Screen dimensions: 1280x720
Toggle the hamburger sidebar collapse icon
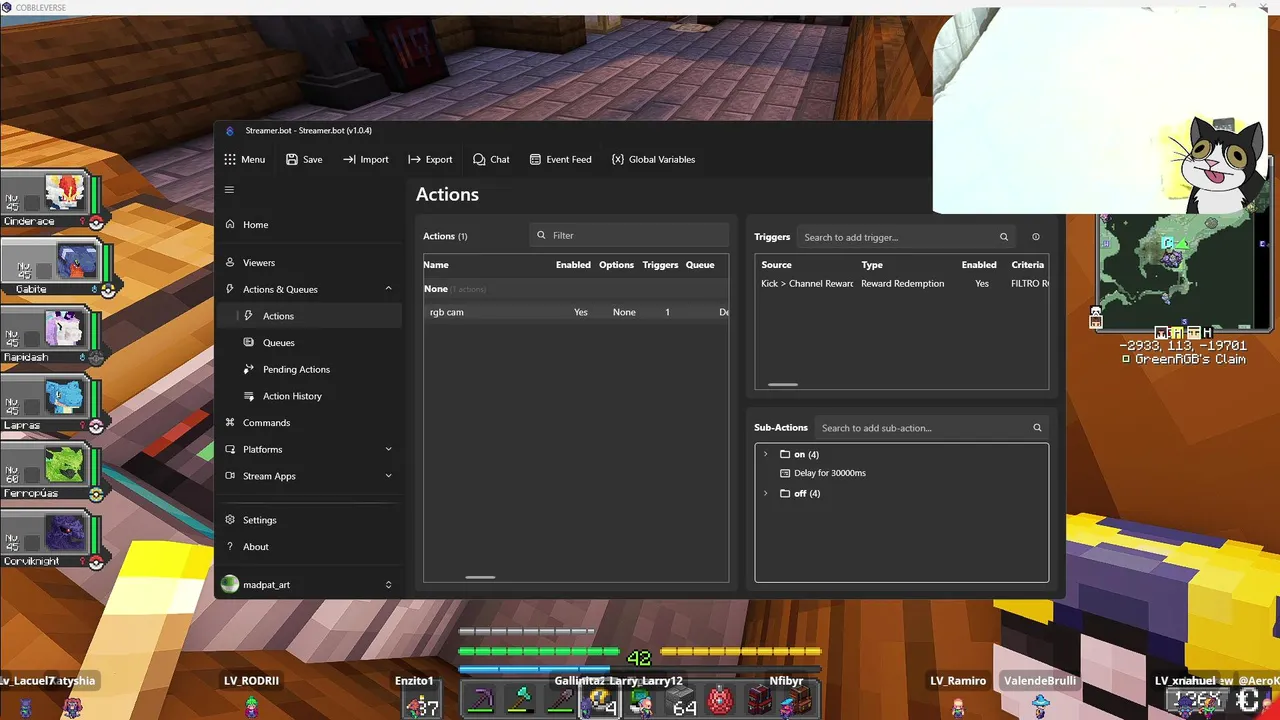click(x=229, y=189)
